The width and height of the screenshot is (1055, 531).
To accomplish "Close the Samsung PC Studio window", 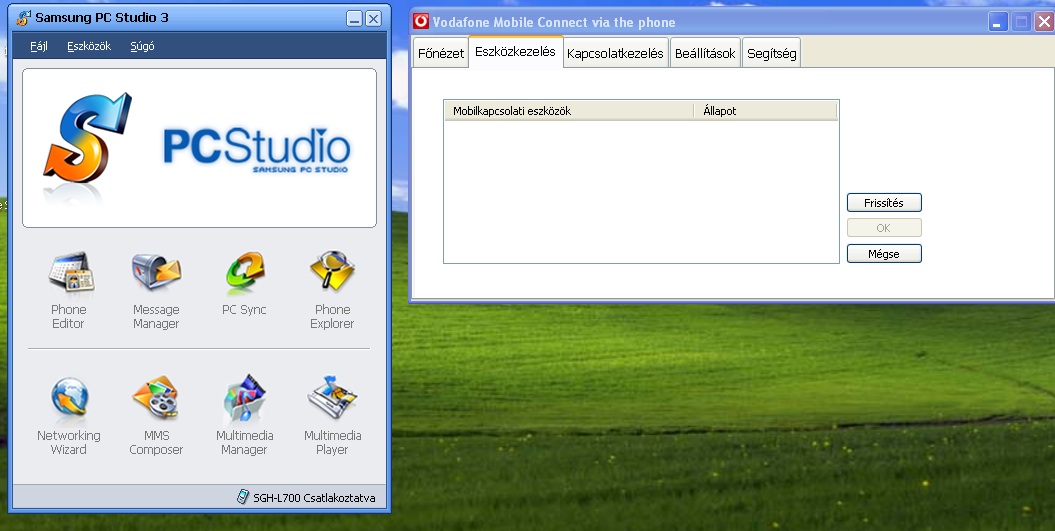I will point(373,18).
